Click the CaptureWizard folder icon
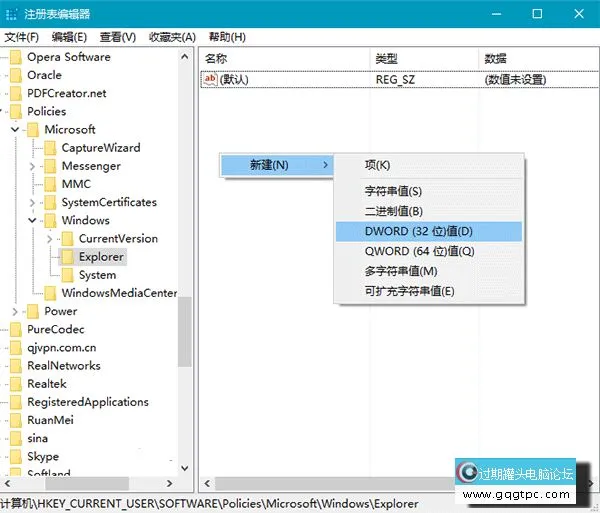600x513 pixels. (50, 148)
